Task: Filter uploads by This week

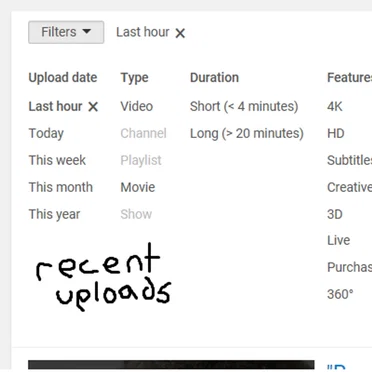Action: (57, 160)
